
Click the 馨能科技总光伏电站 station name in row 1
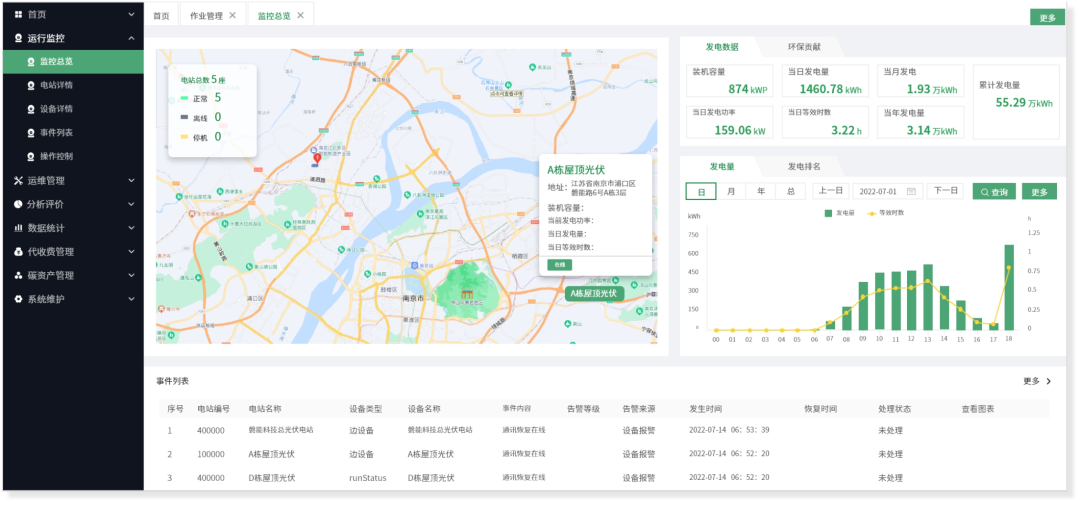281,430
